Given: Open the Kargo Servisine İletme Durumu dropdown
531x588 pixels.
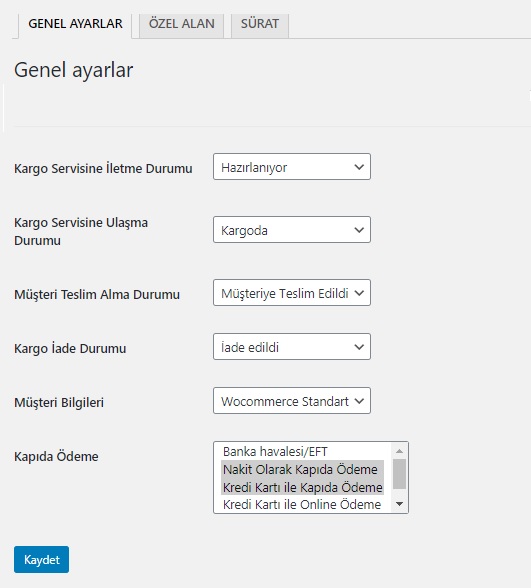Looking at the screenshot, I should pyautogui.click(x=292, y=166).
